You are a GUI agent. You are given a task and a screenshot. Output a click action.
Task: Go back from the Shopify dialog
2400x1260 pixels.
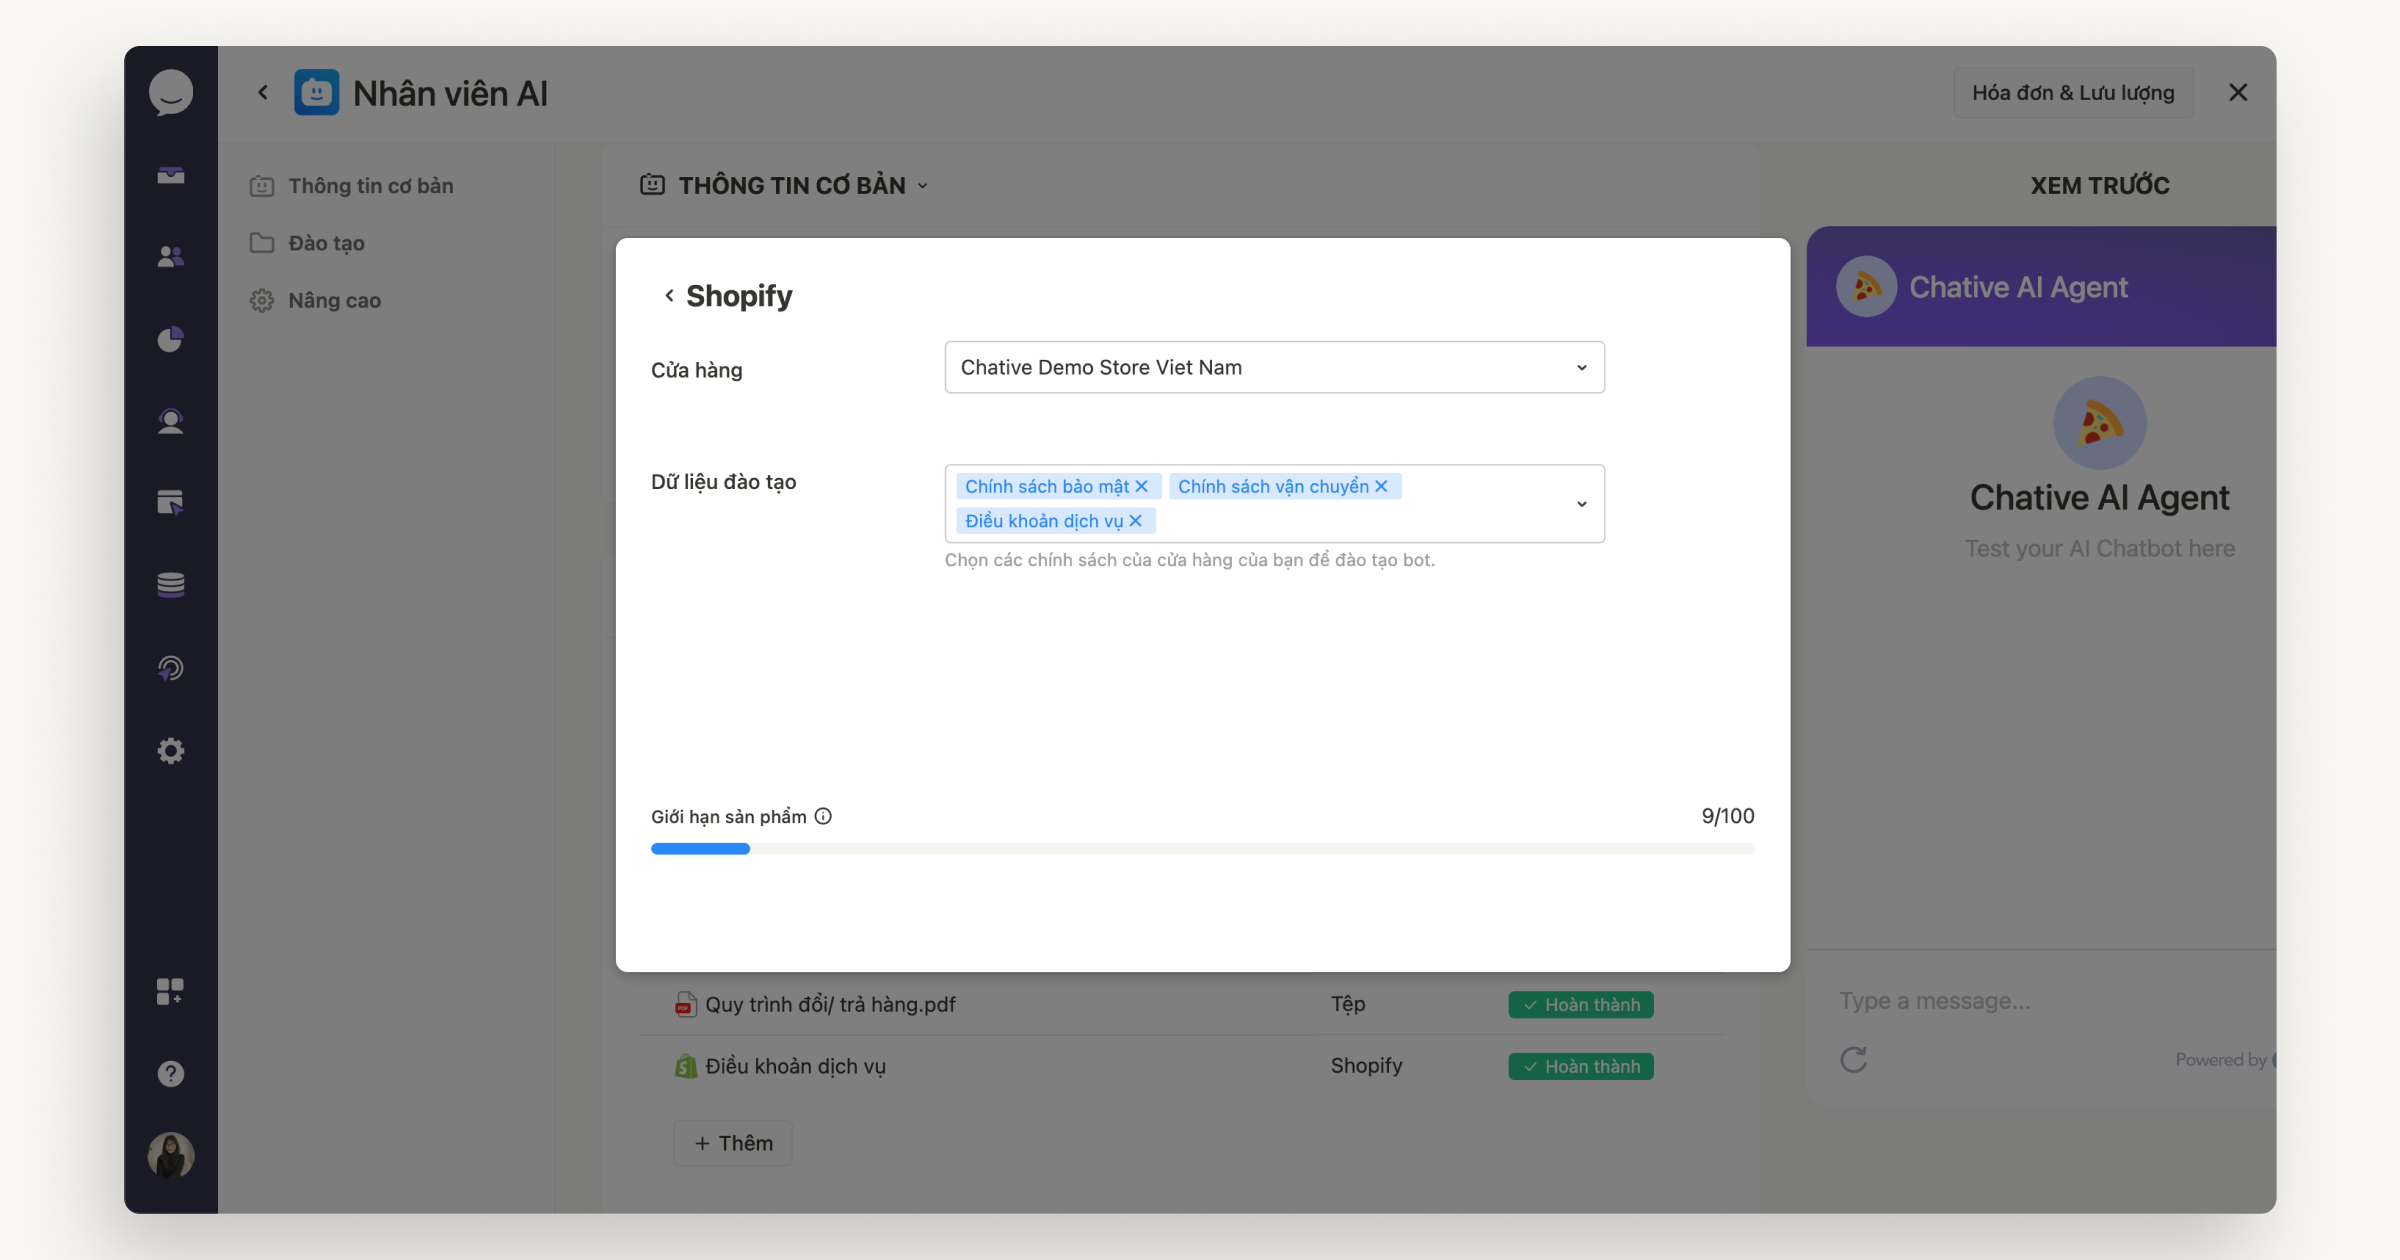tap(669, 295)
